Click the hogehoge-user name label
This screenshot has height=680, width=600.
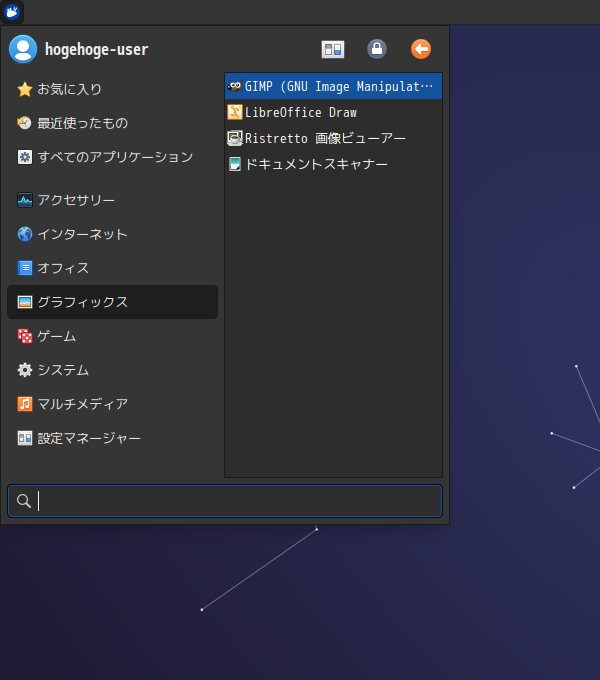click(97, 49)
